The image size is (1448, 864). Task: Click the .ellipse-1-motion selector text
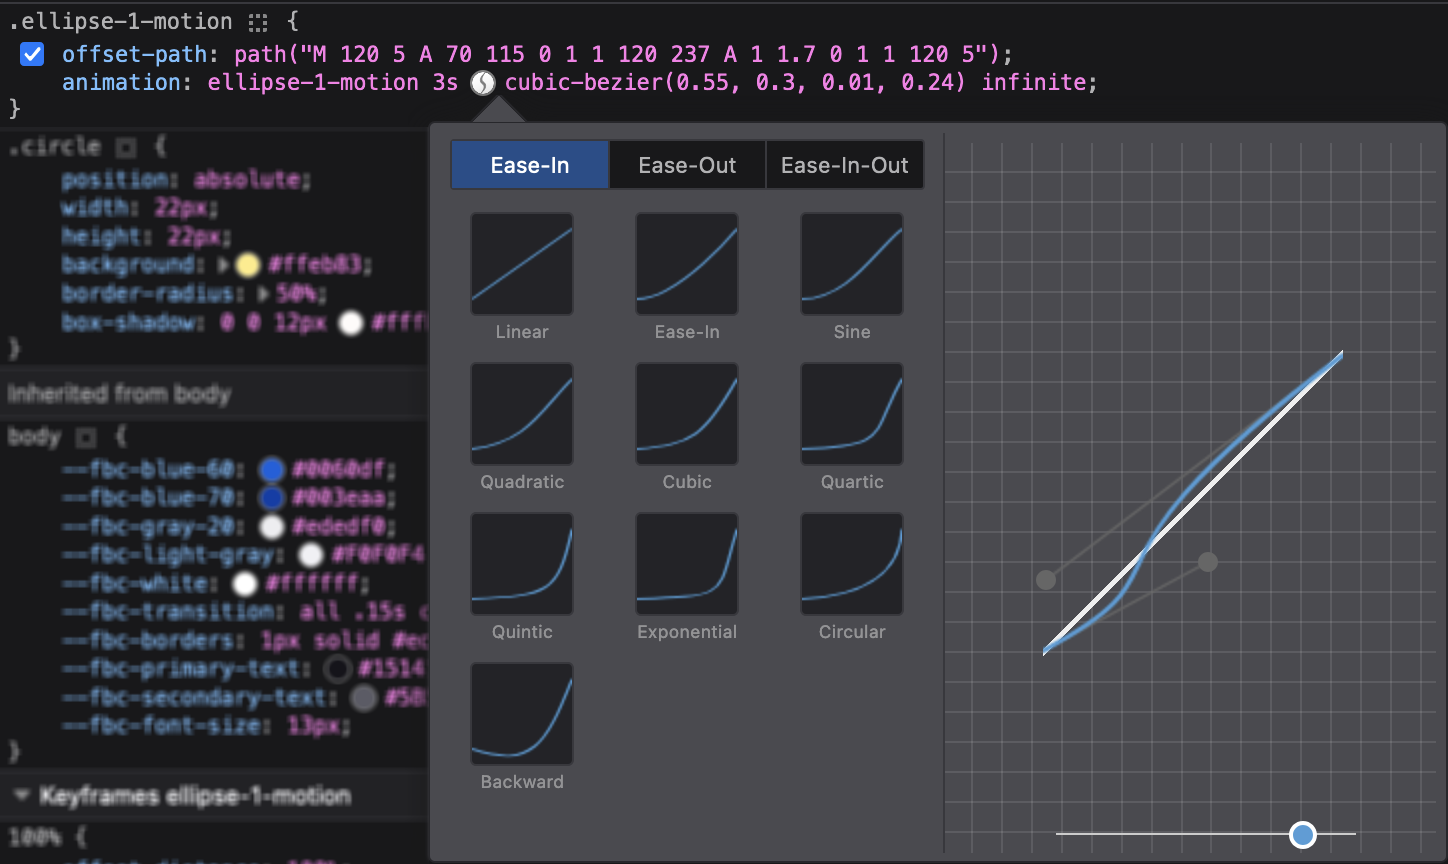(x=121, y=21)
